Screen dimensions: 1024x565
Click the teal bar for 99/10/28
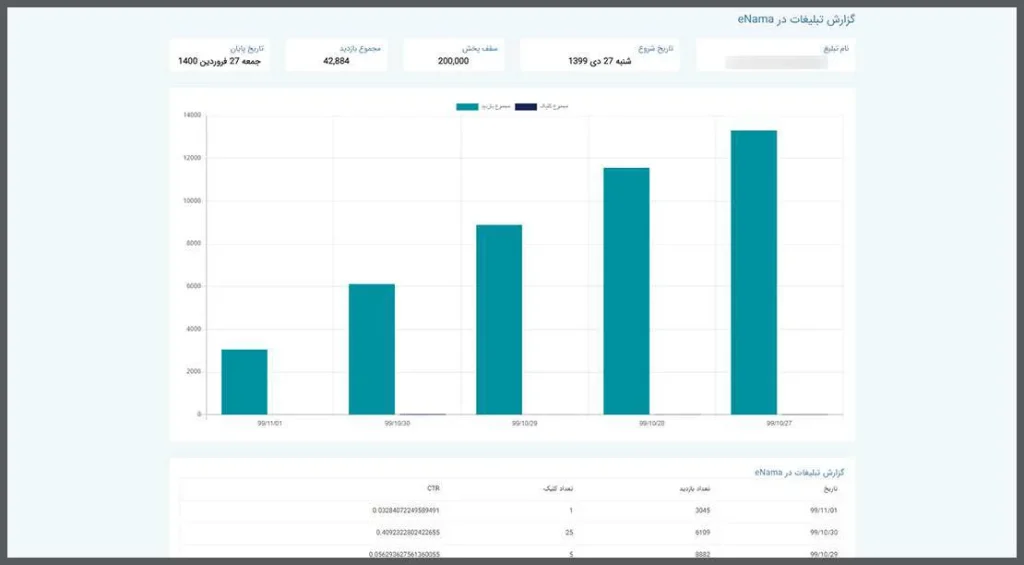(626, 291)
